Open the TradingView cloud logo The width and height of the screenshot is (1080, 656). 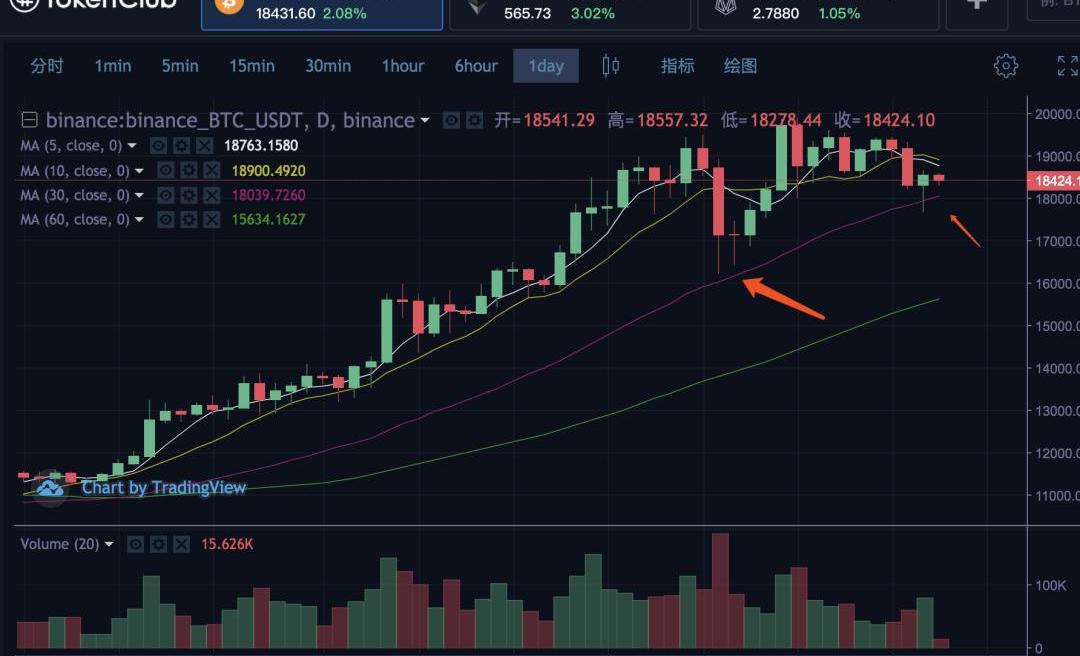50,488
